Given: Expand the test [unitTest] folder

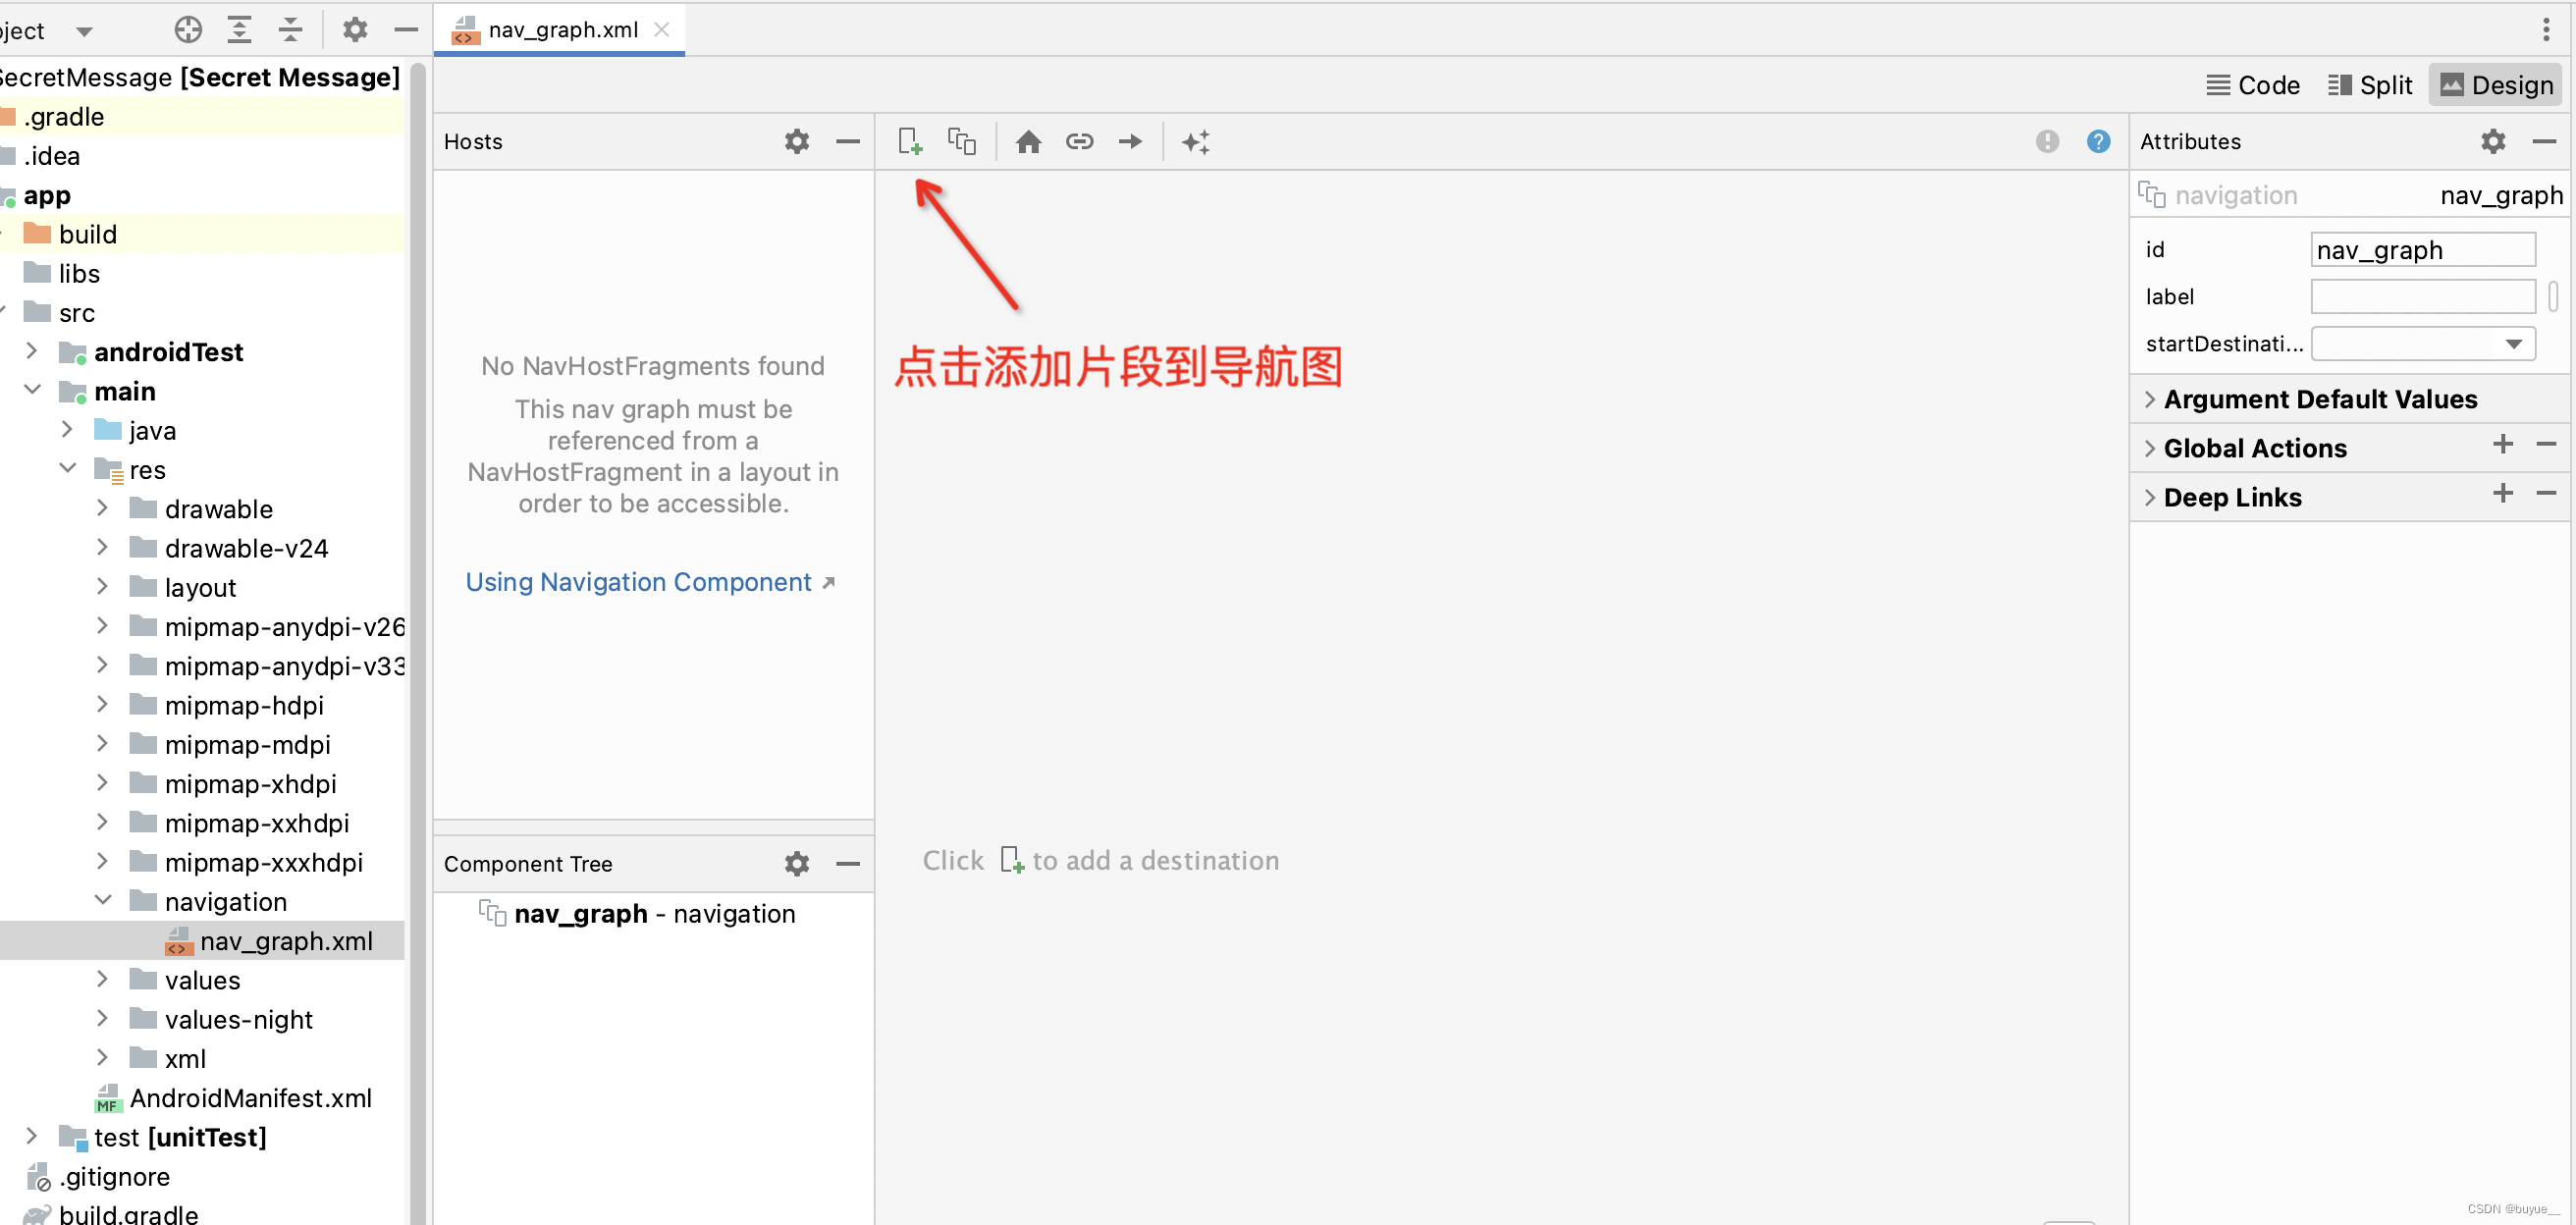Looking at the screenshot, I should [32, 1137].
